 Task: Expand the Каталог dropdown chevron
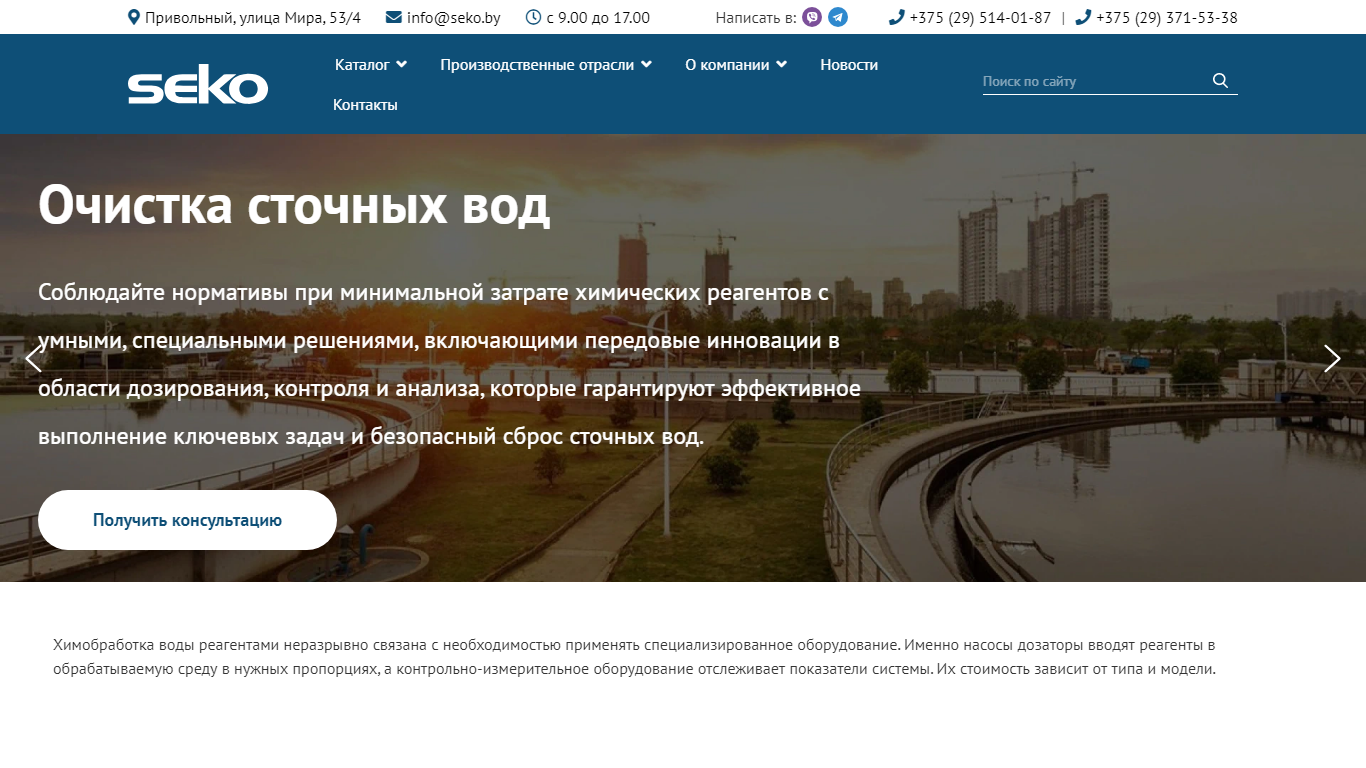click(402, 64)
